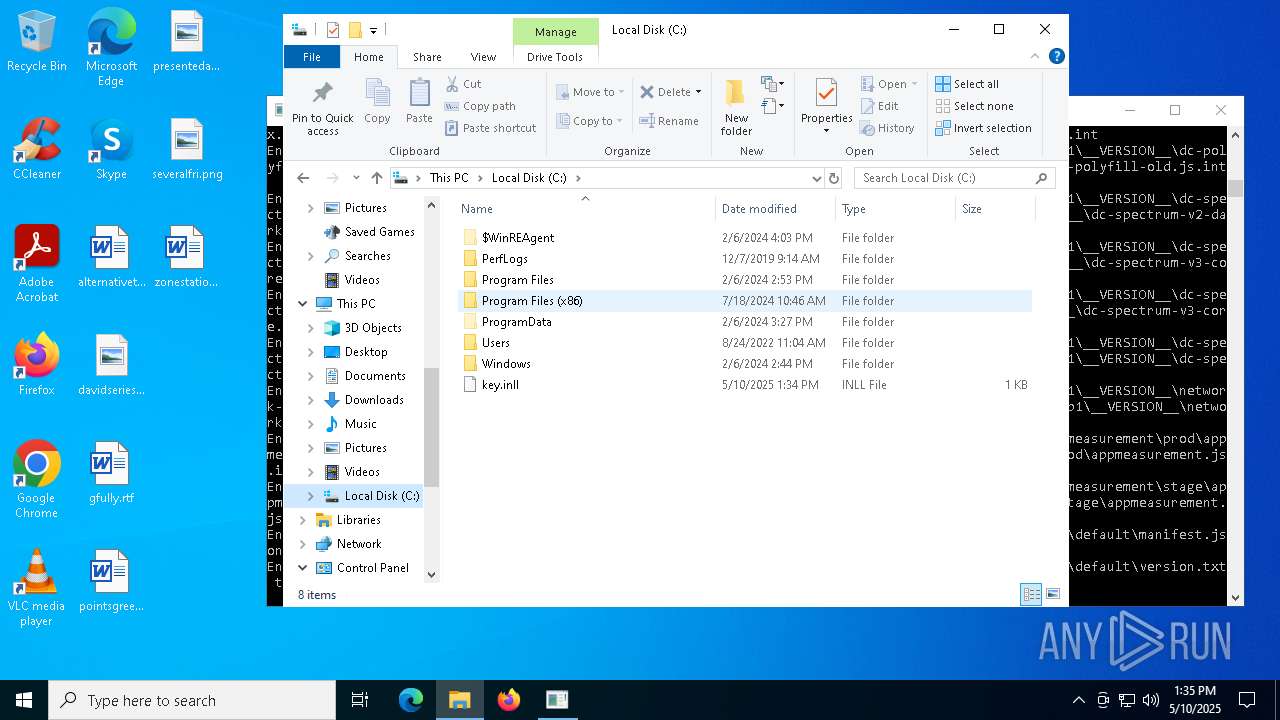Open Task View on taskbar
This screenshot has width=1280, height=720.
coord(360,700)
